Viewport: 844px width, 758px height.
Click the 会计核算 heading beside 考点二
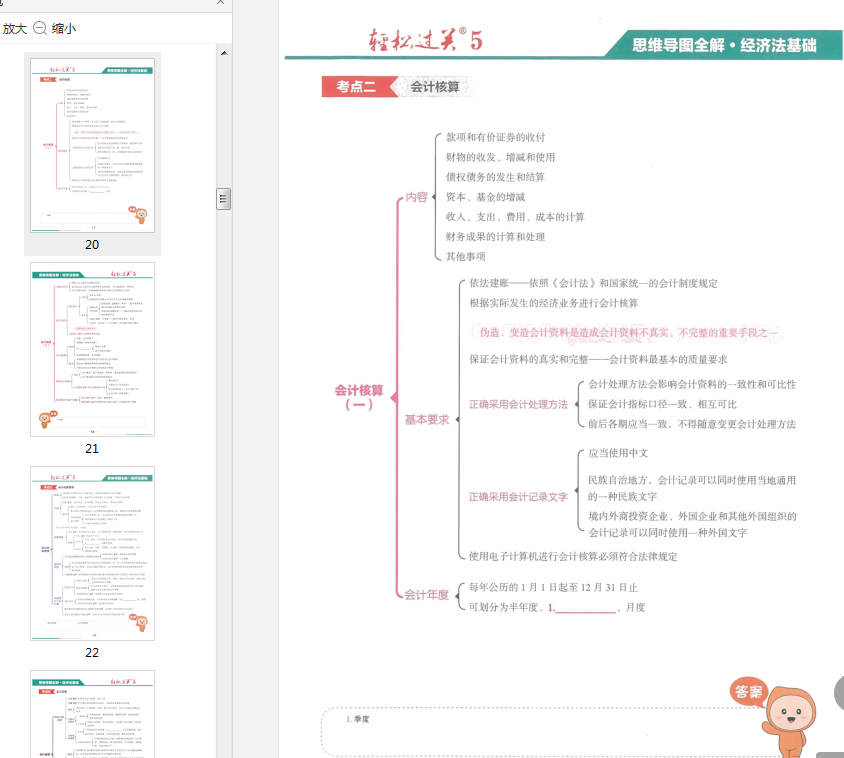(435, 87)
